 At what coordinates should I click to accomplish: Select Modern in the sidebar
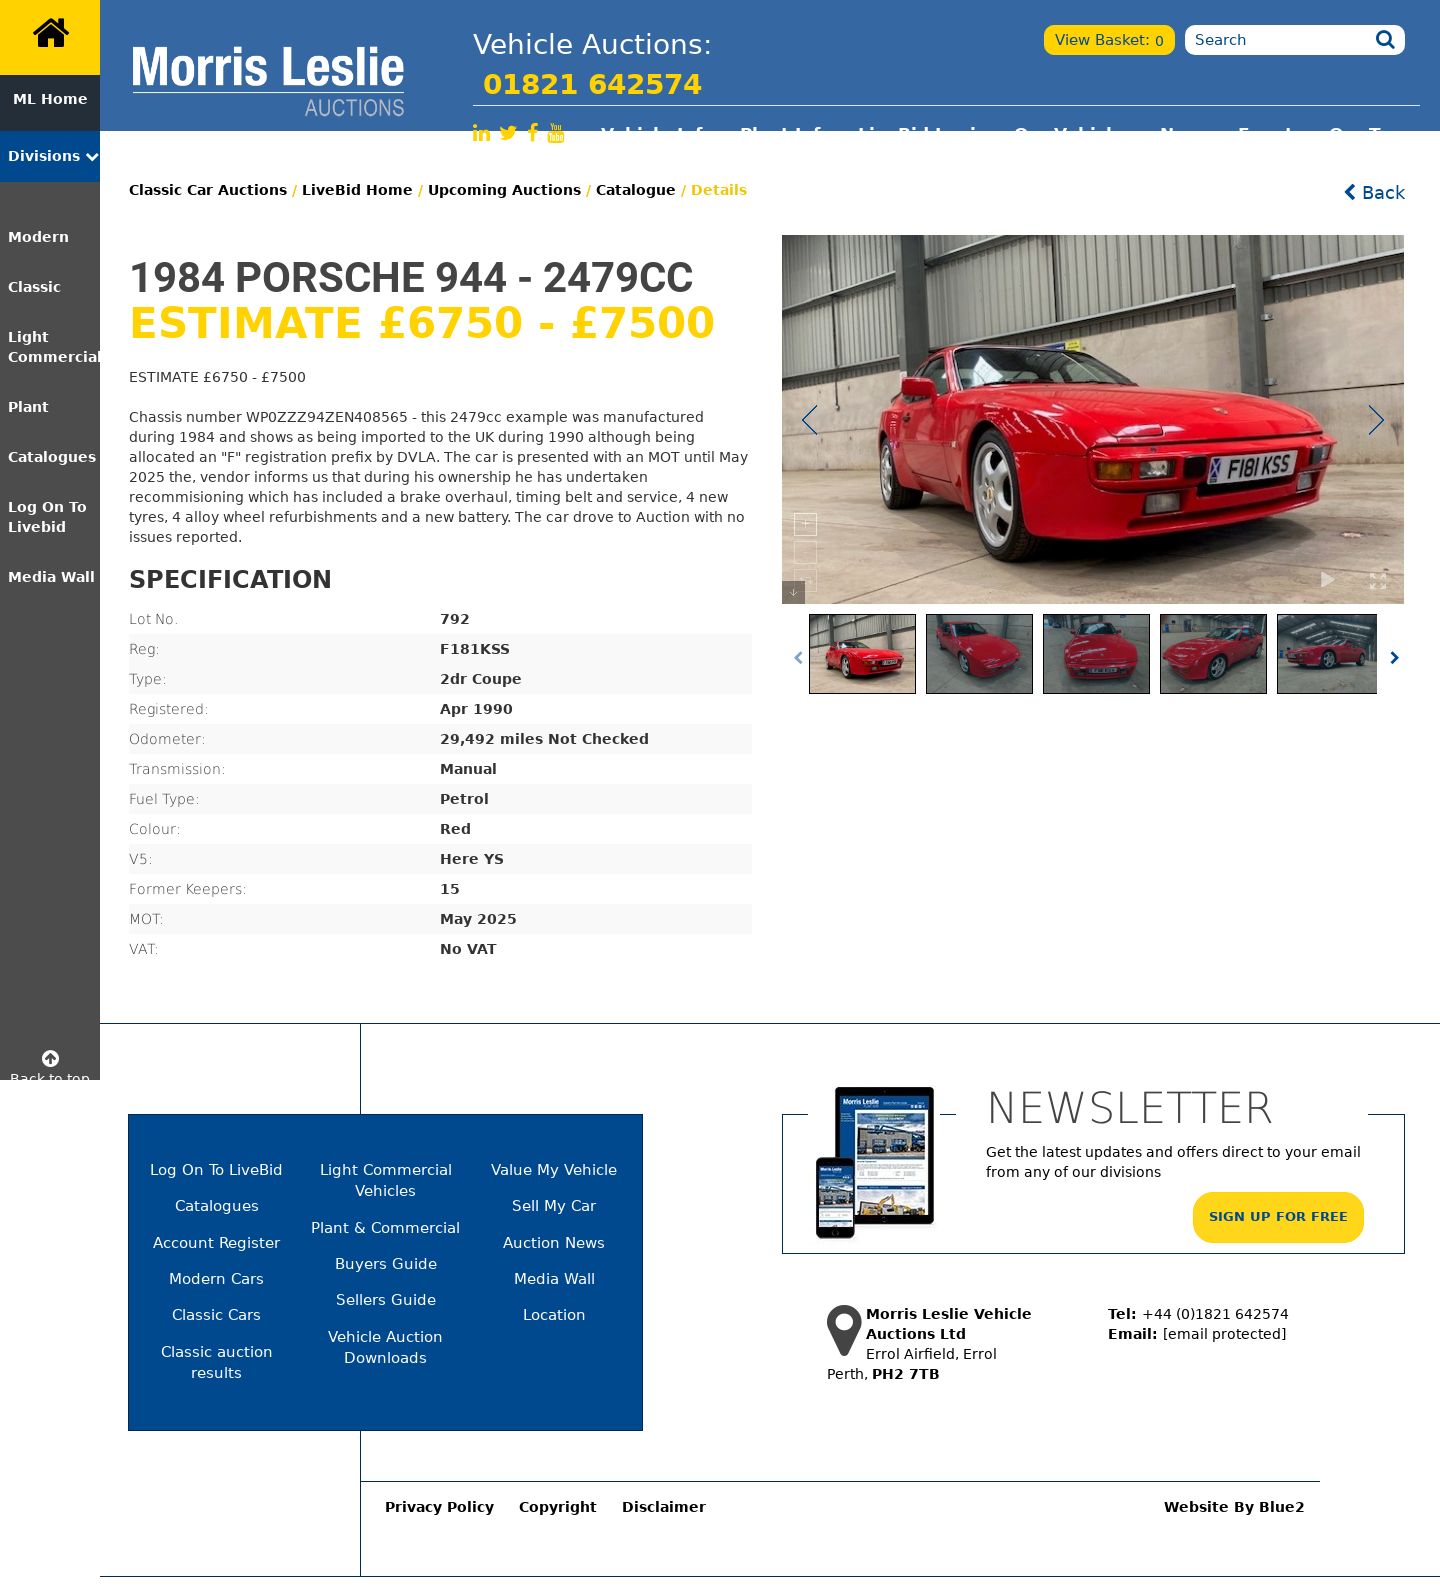pos(38,237)
